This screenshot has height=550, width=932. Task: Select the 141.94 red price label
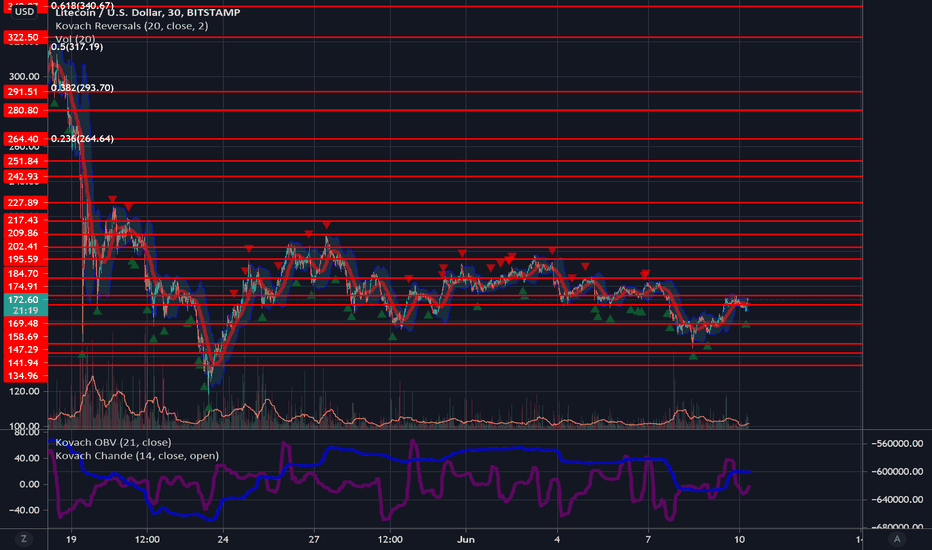(24, 363)
